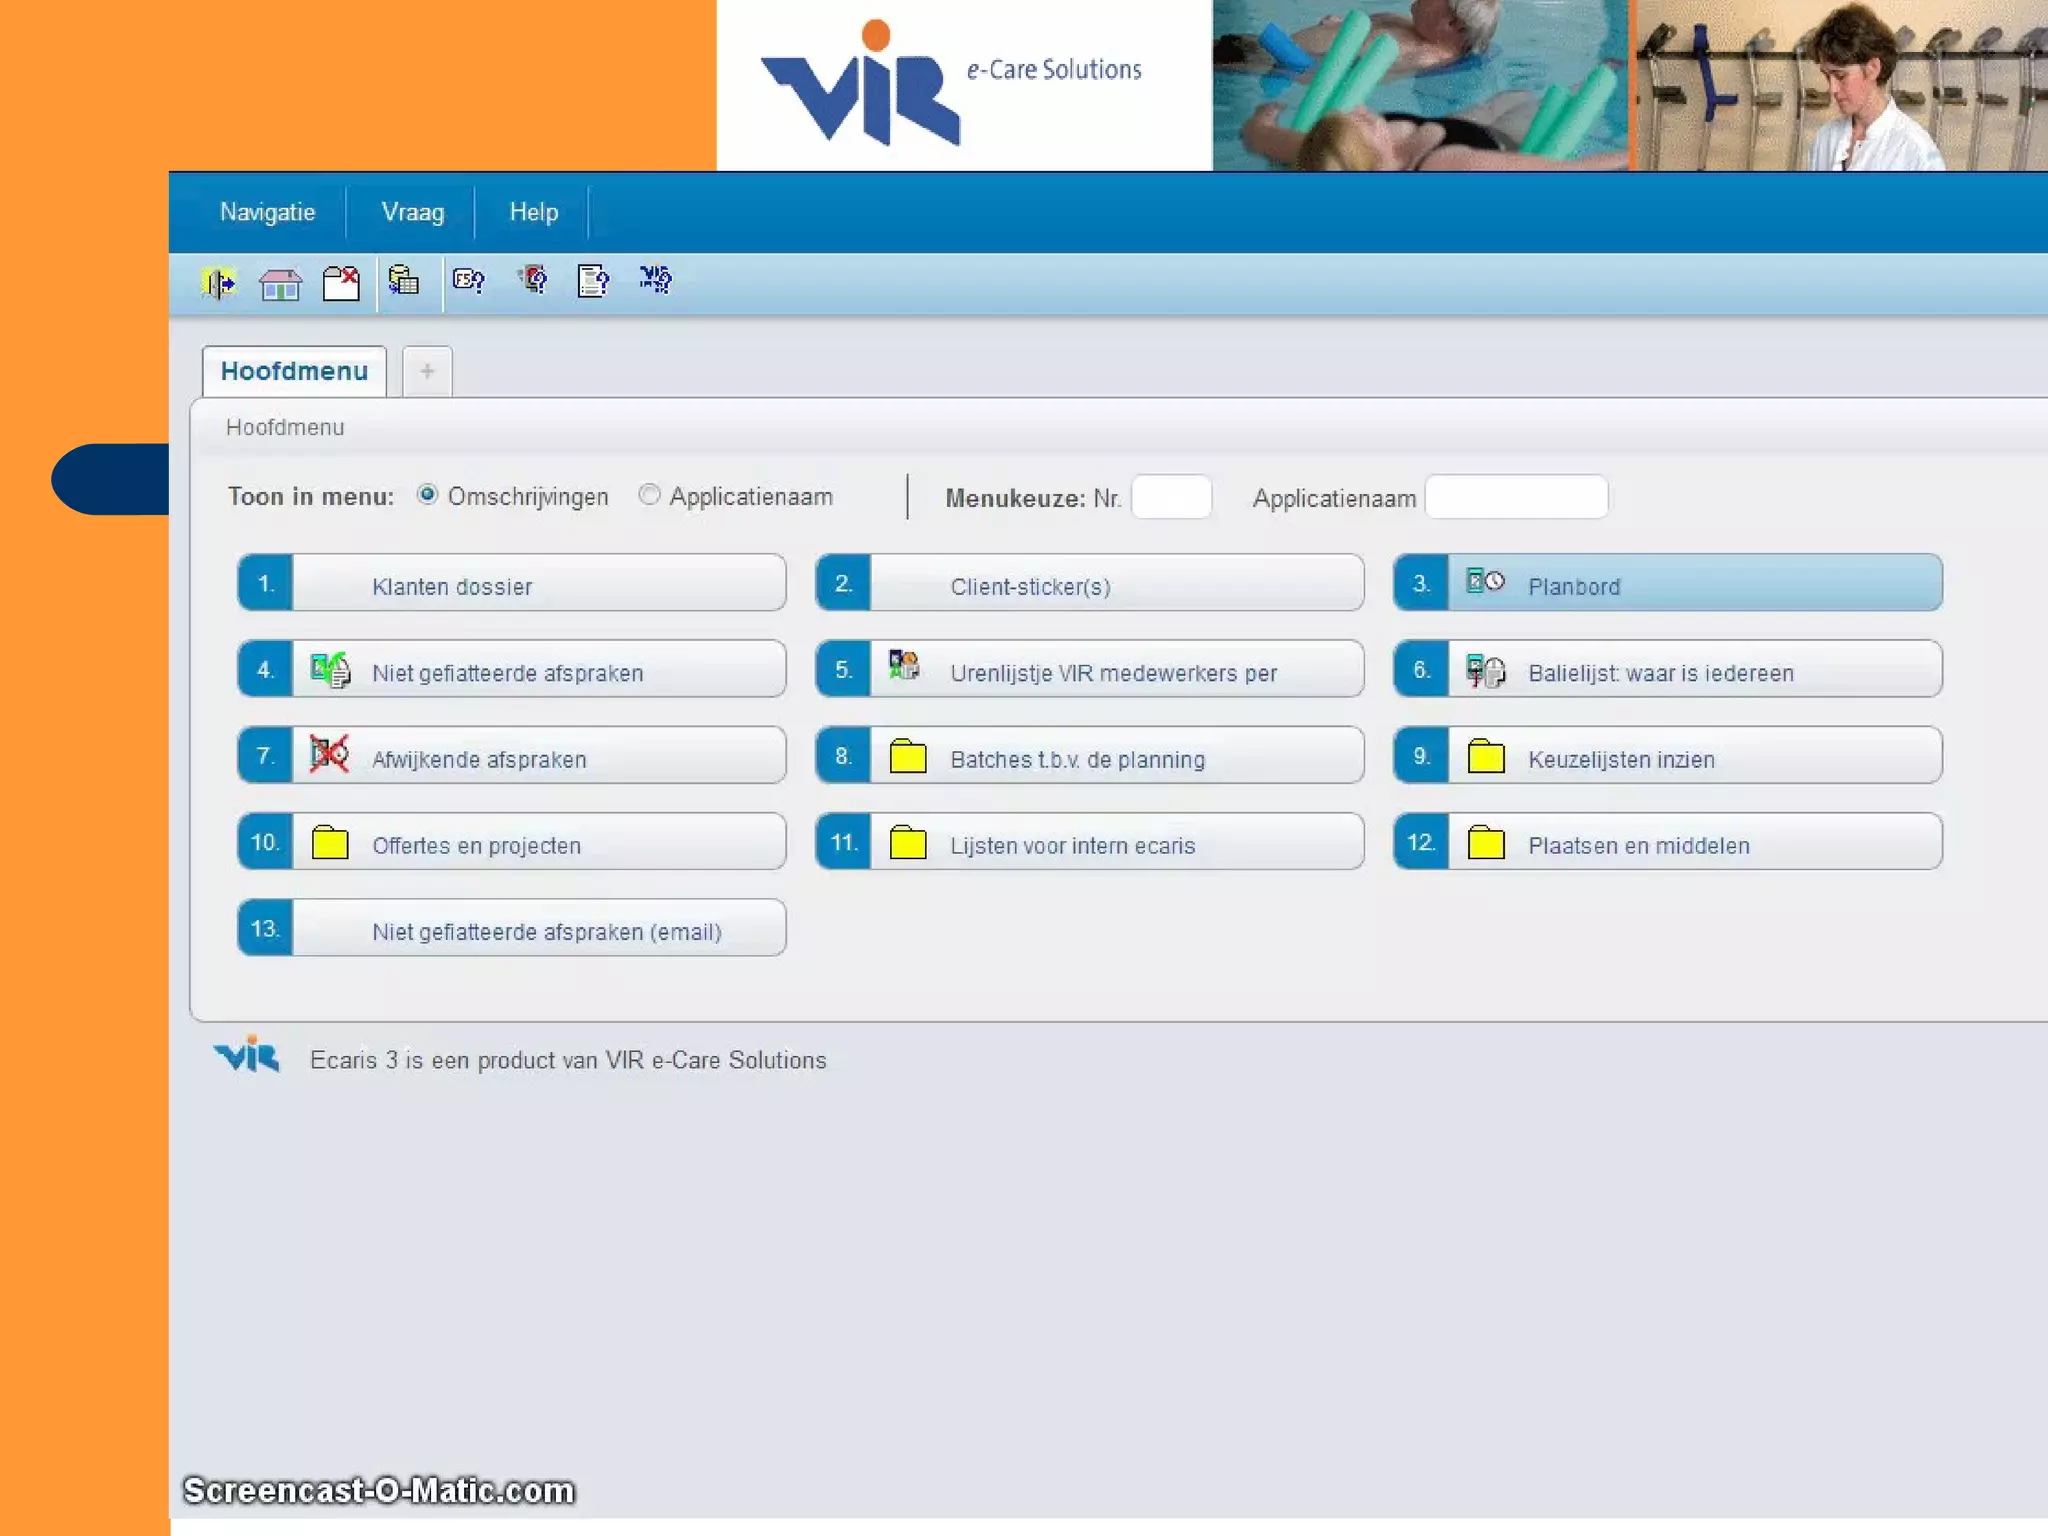Open the Vraag menu
The width and height of the screenshot is (2048, 1536).
click(412, 212)
